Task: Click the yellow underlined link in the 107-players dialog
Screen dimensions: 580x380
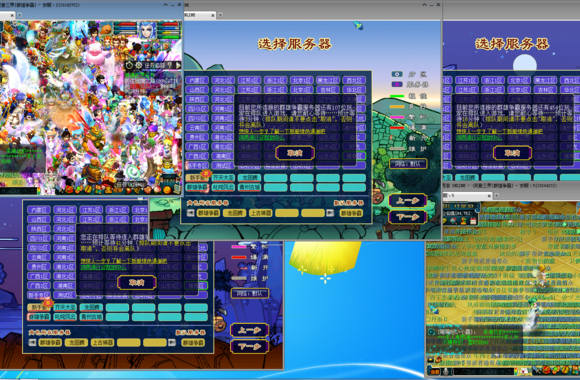Action: (282, 131)
